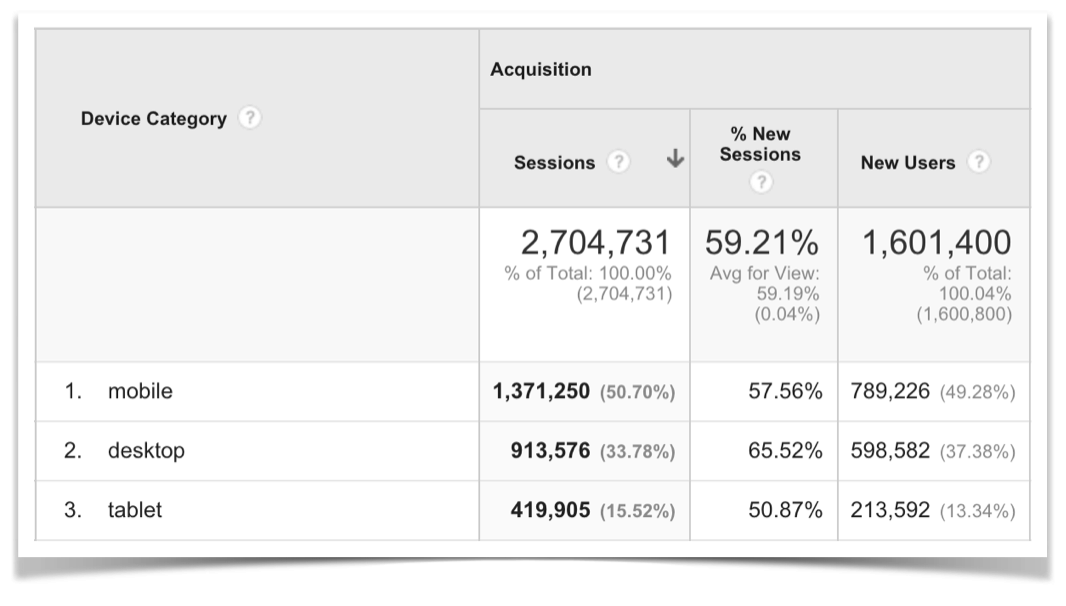Select mobile sessions cell 1,371,250

(x=541, y=392)
